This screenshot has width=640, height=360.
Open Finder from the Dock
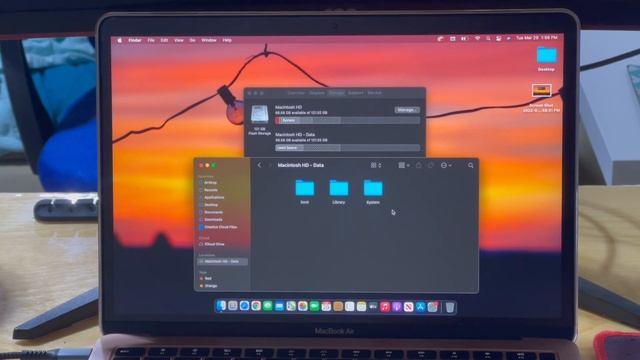tap(221, 306)
